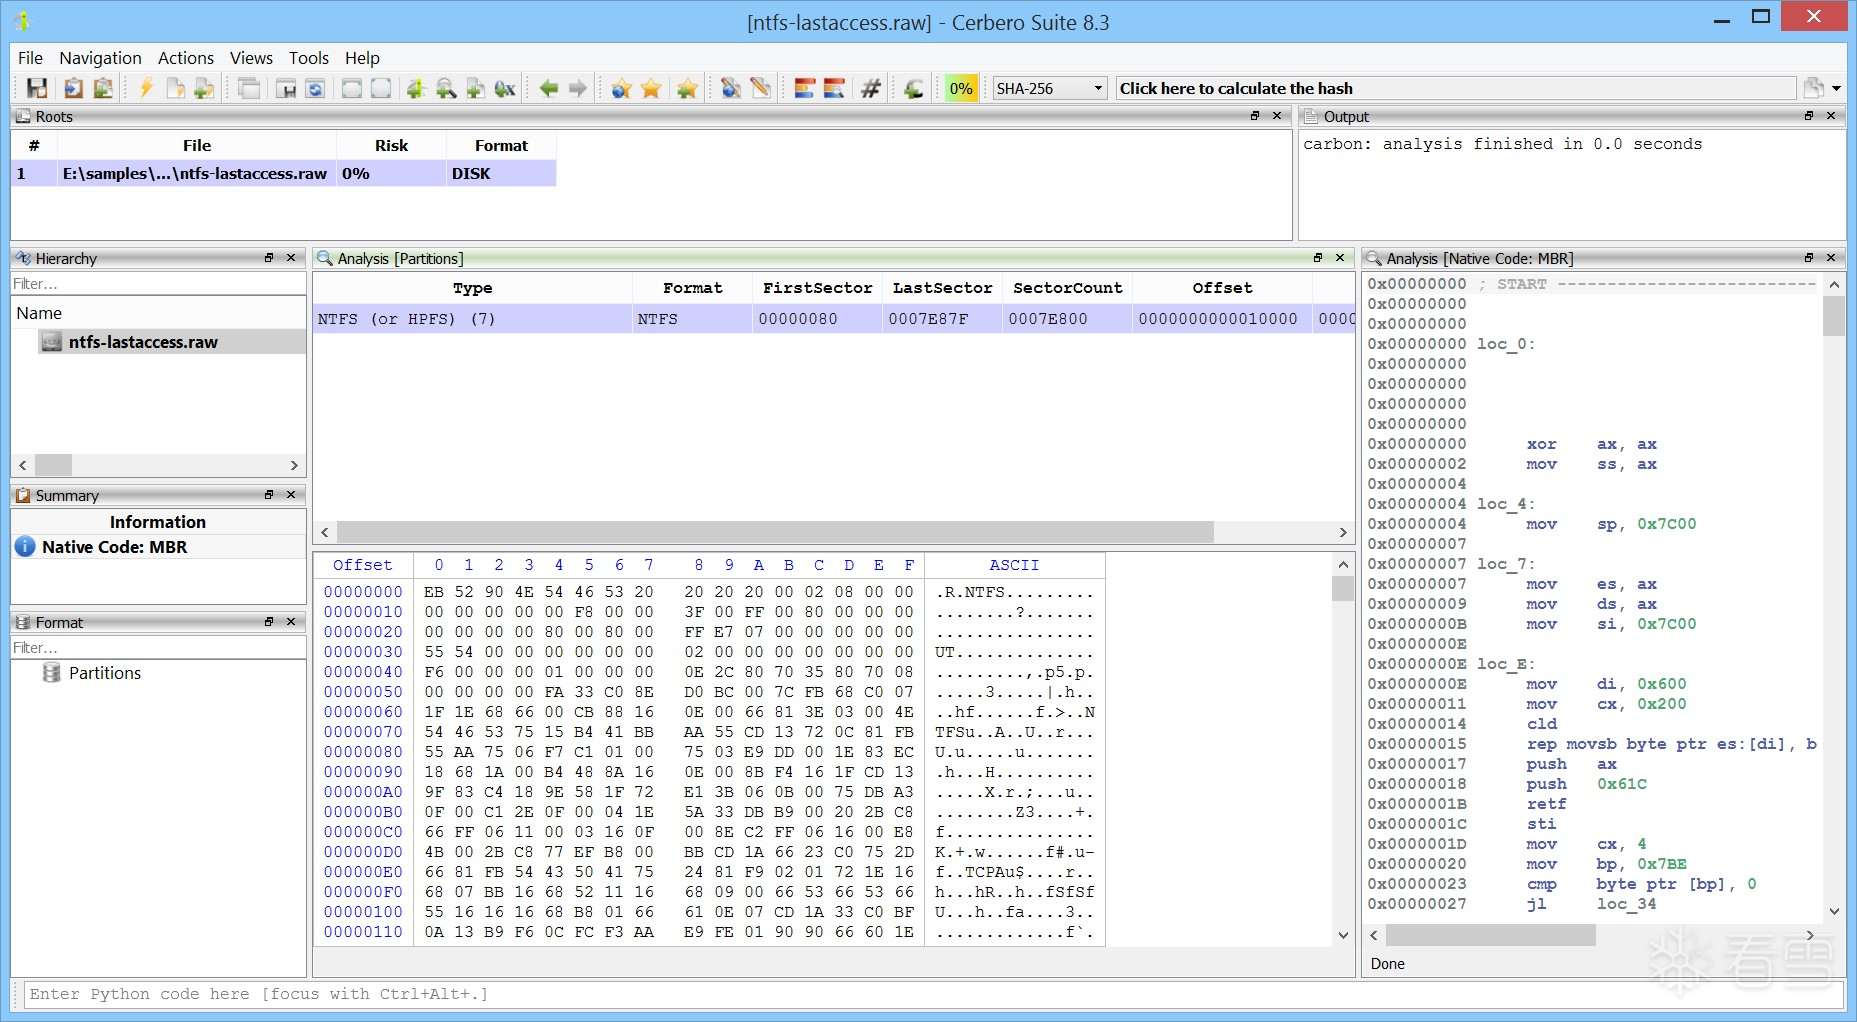Click the page with green plus icon
Screen dimensions: 1857x1022
click(x=204, y=88)
